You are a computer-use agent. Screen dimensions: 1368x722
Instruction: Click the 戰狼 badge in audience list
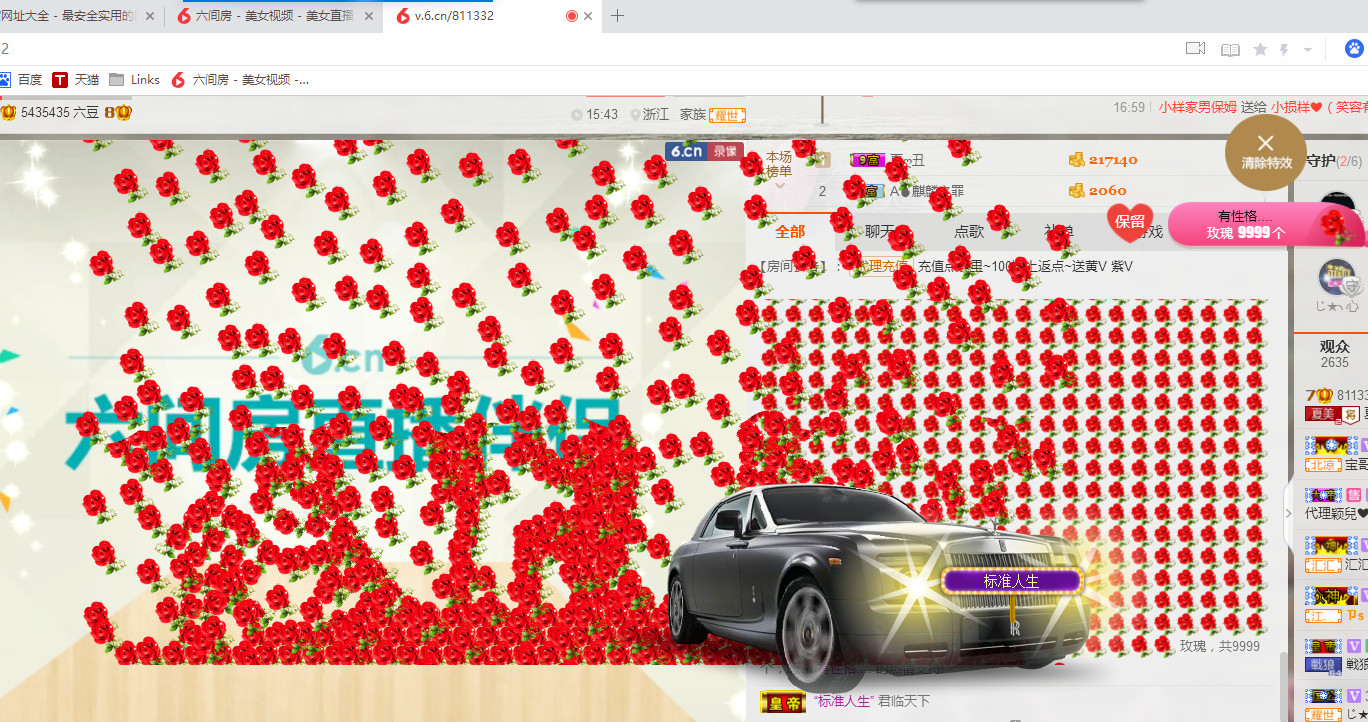tap(1322, 665)
